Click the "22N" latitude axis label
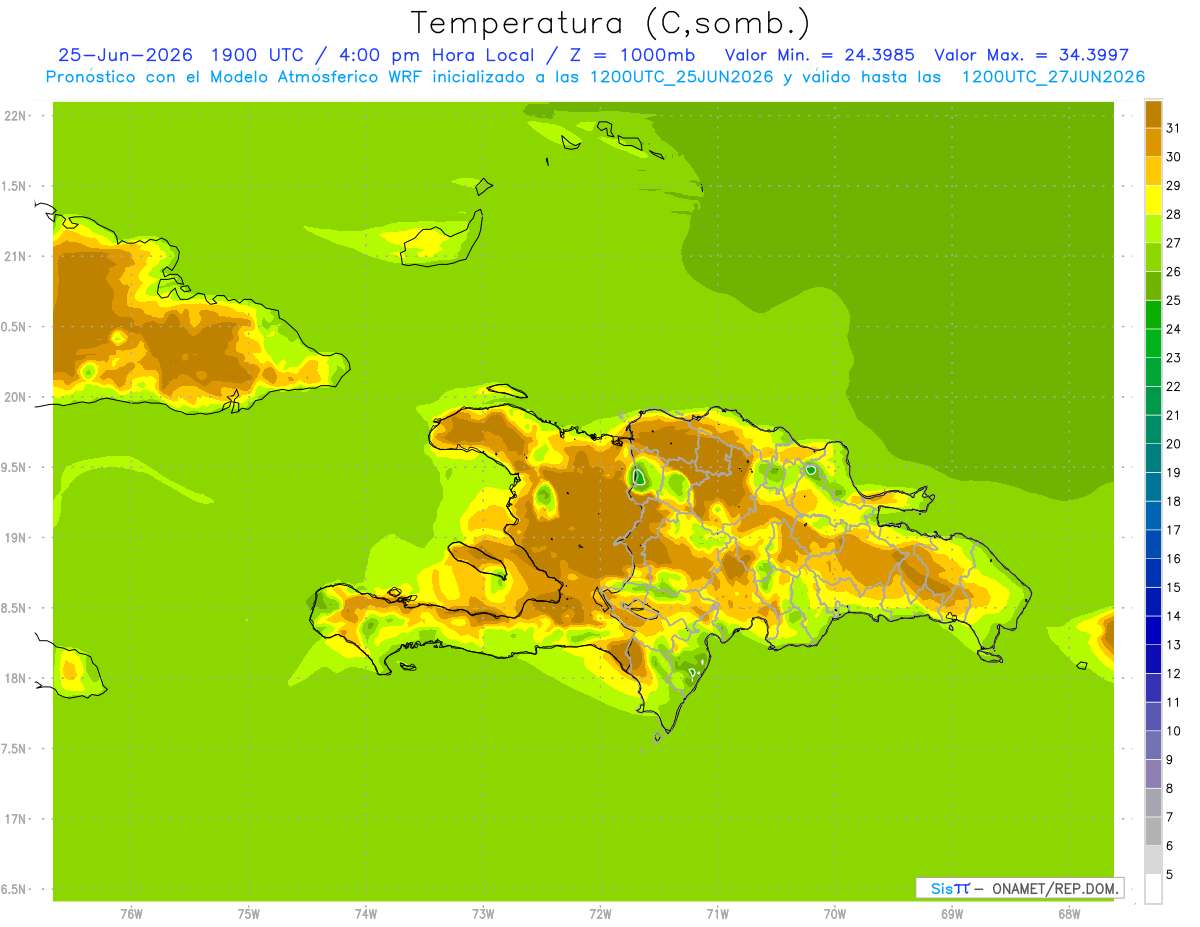This screenshot has width=1200, height=927. tap(16, 116)
